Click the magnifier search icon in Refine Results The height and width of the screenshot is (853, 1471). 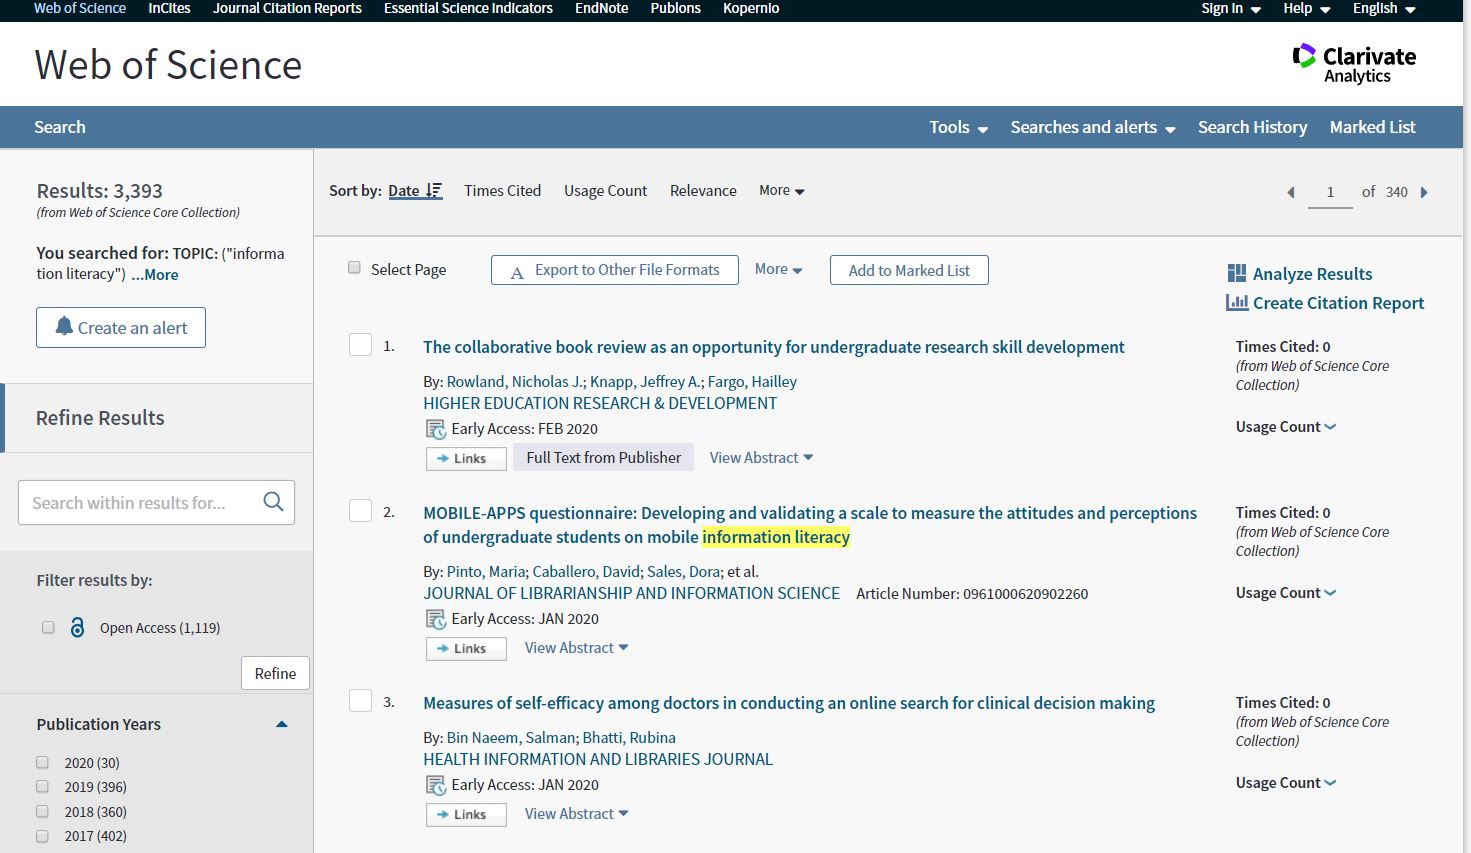pos(273,502)
